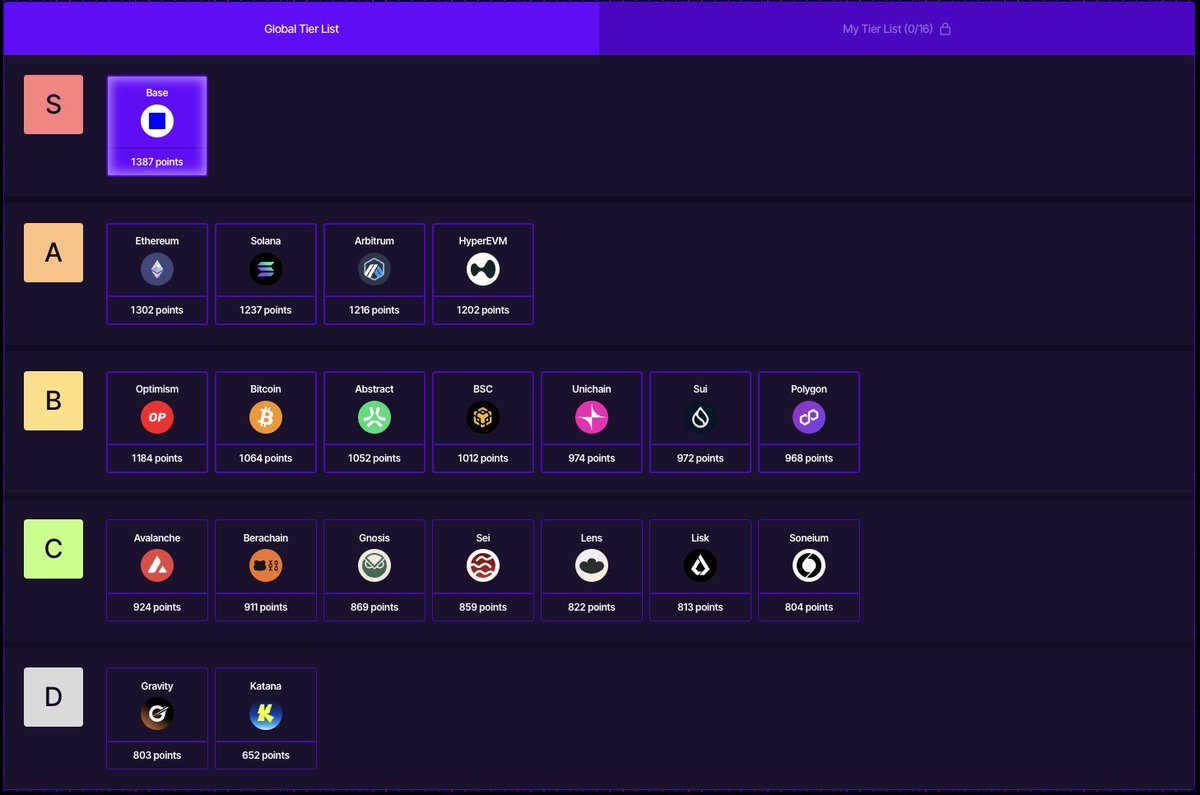
Task: Click the B tier label tile
Action: click(x=54, y=401)
